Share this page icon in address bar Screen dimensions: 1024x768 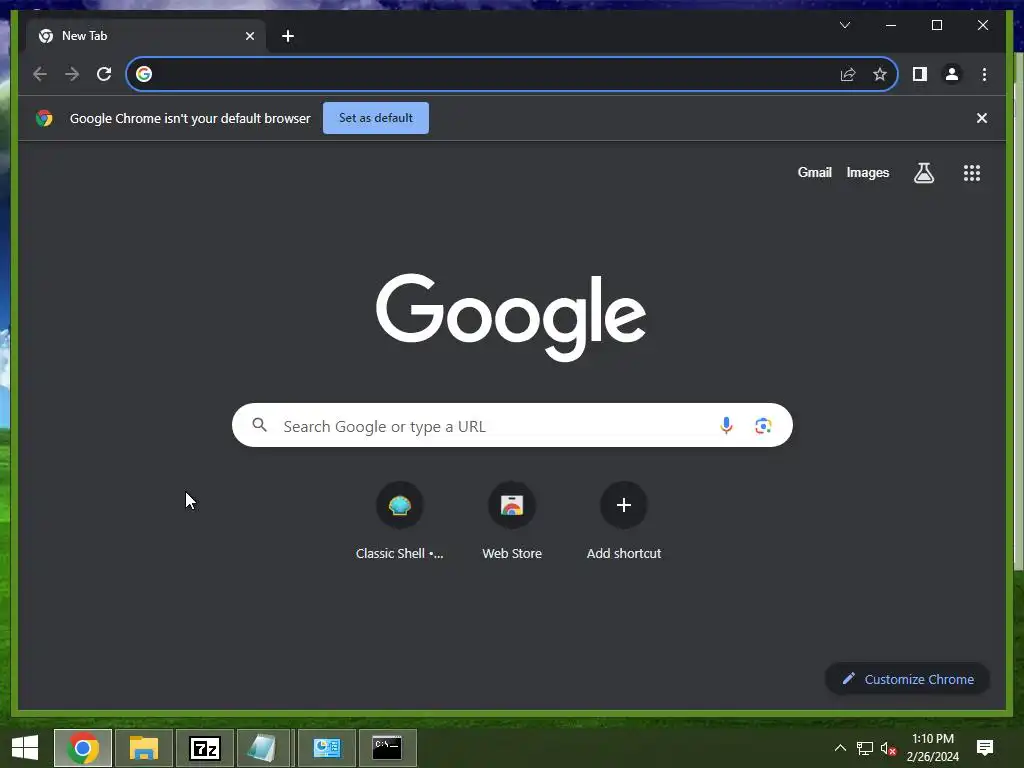coord(848,74)
